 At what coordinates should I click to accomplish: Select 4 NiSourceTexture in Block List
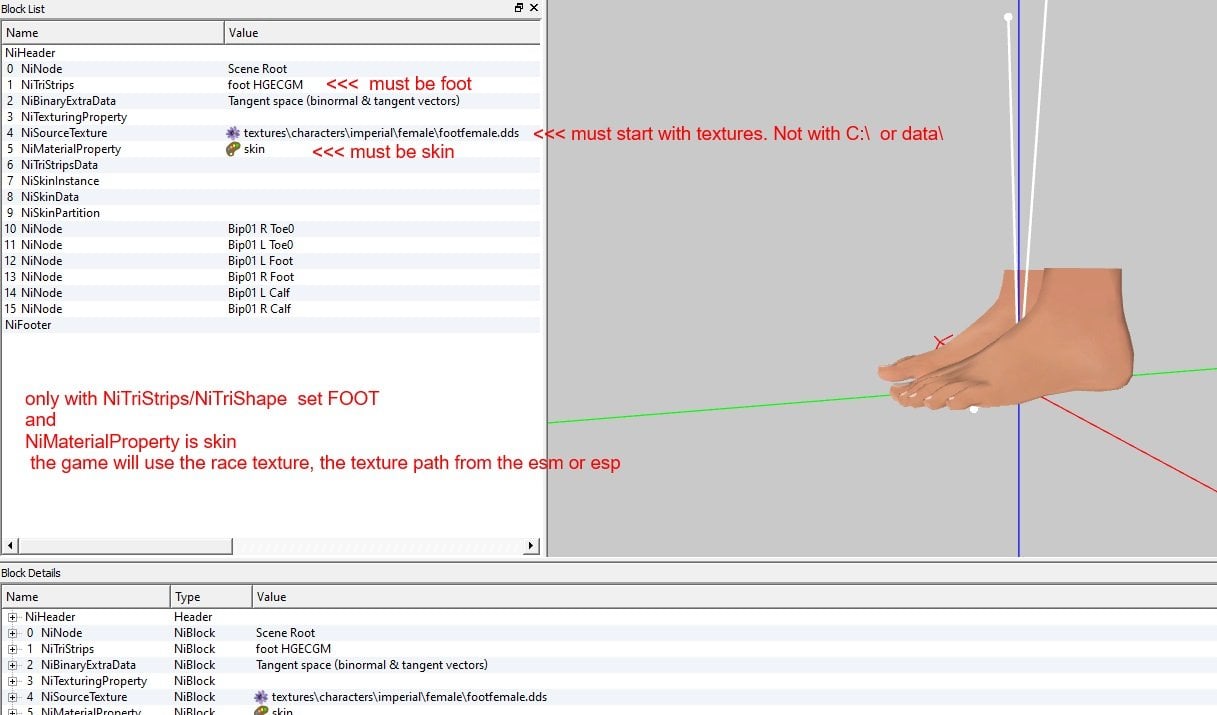pos(270,133)
